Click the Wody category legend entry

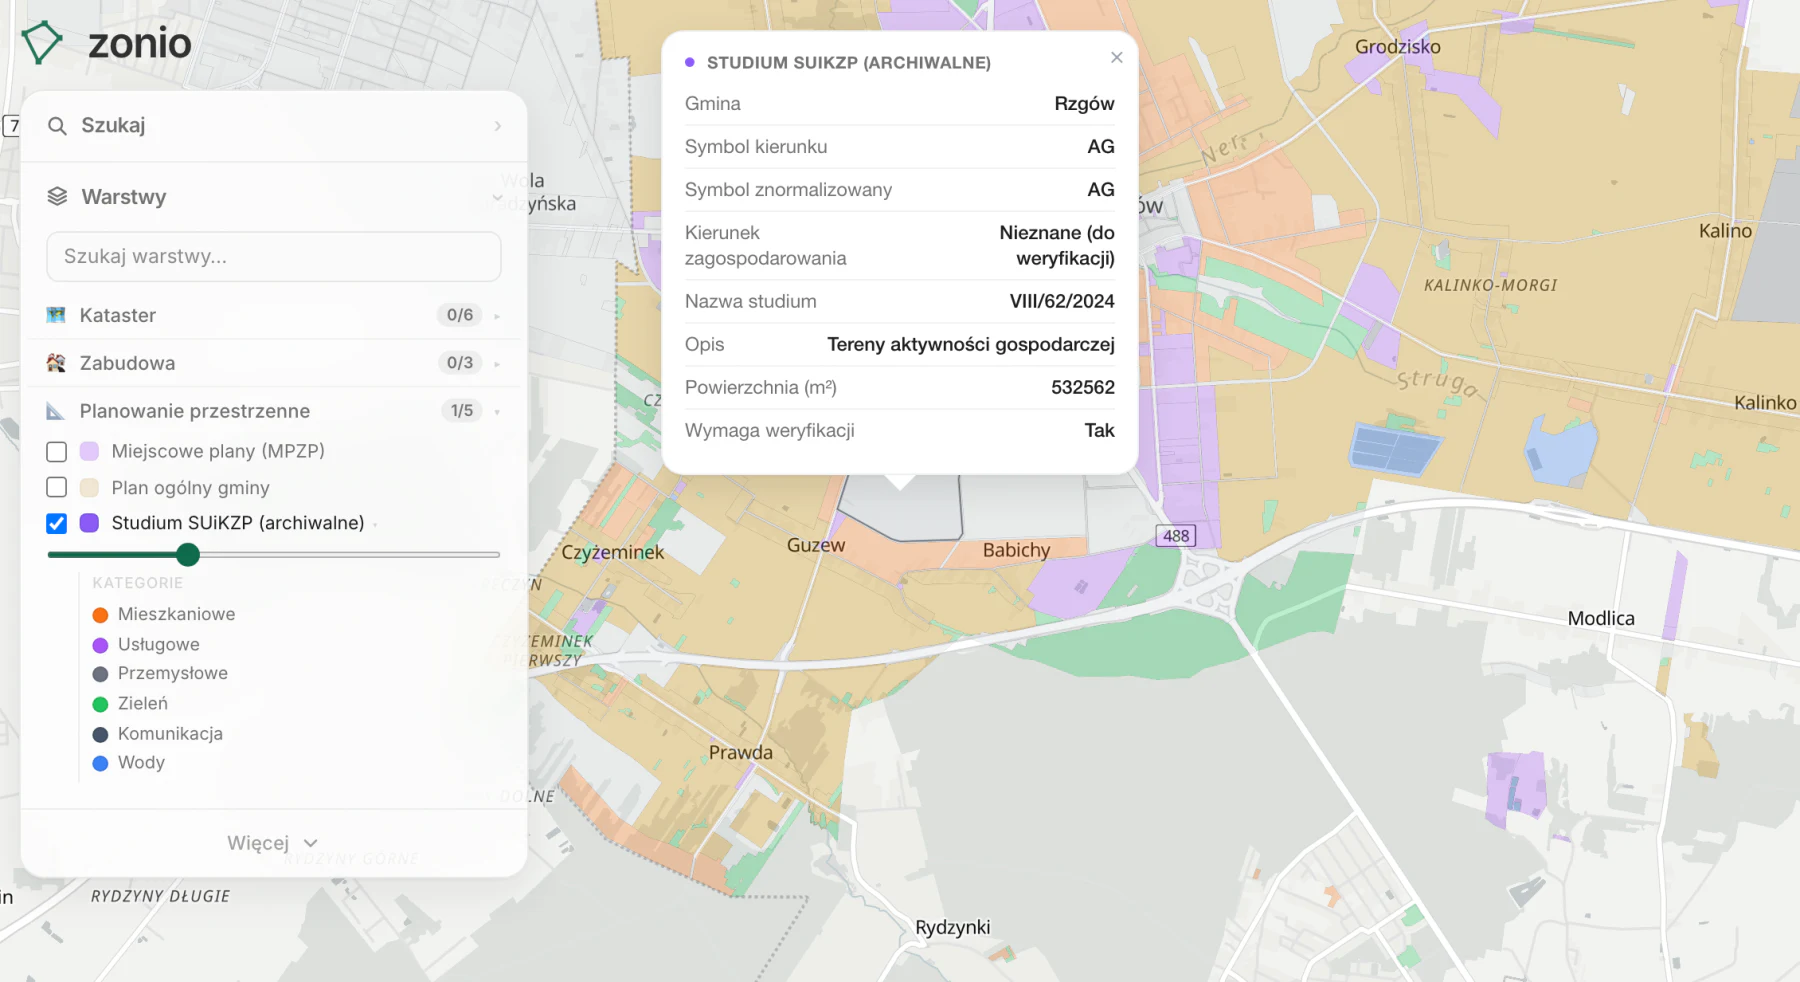128,762
